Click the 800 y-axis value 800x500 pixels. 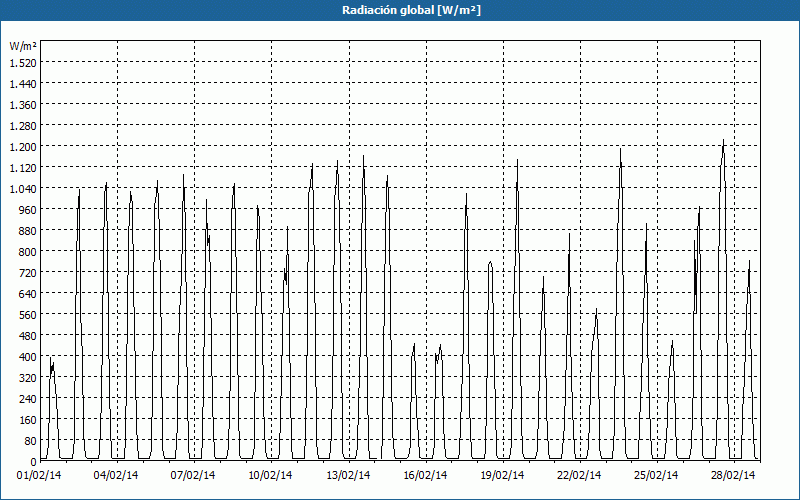pyautogui.click(x=28, y=252)
